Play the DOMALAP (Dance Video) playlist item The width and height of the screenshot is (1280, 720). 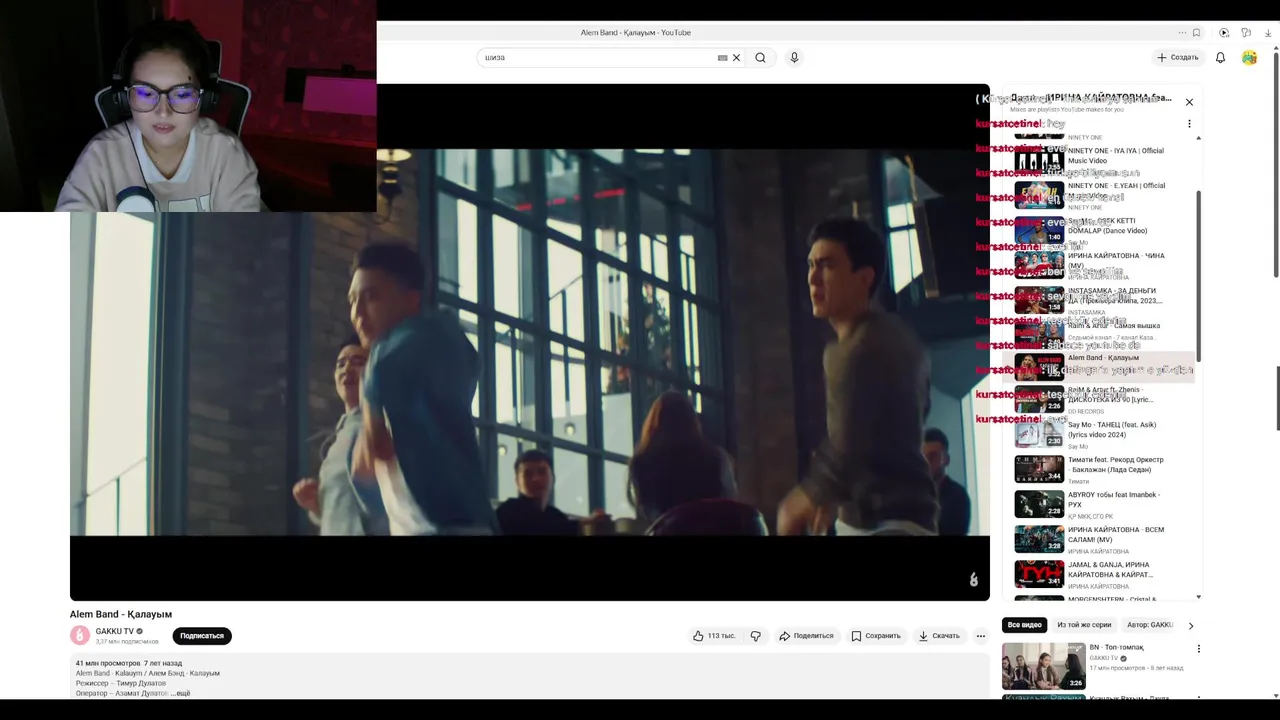coord(1099,229)
